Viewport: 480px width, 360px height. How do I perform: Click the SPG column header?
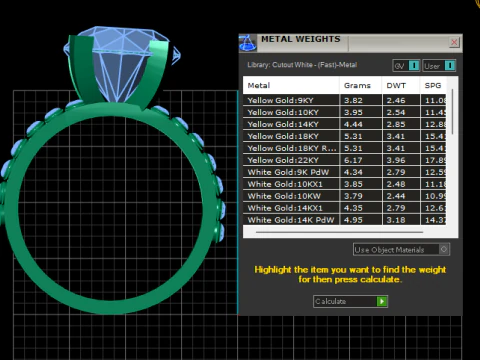[433, 85]
